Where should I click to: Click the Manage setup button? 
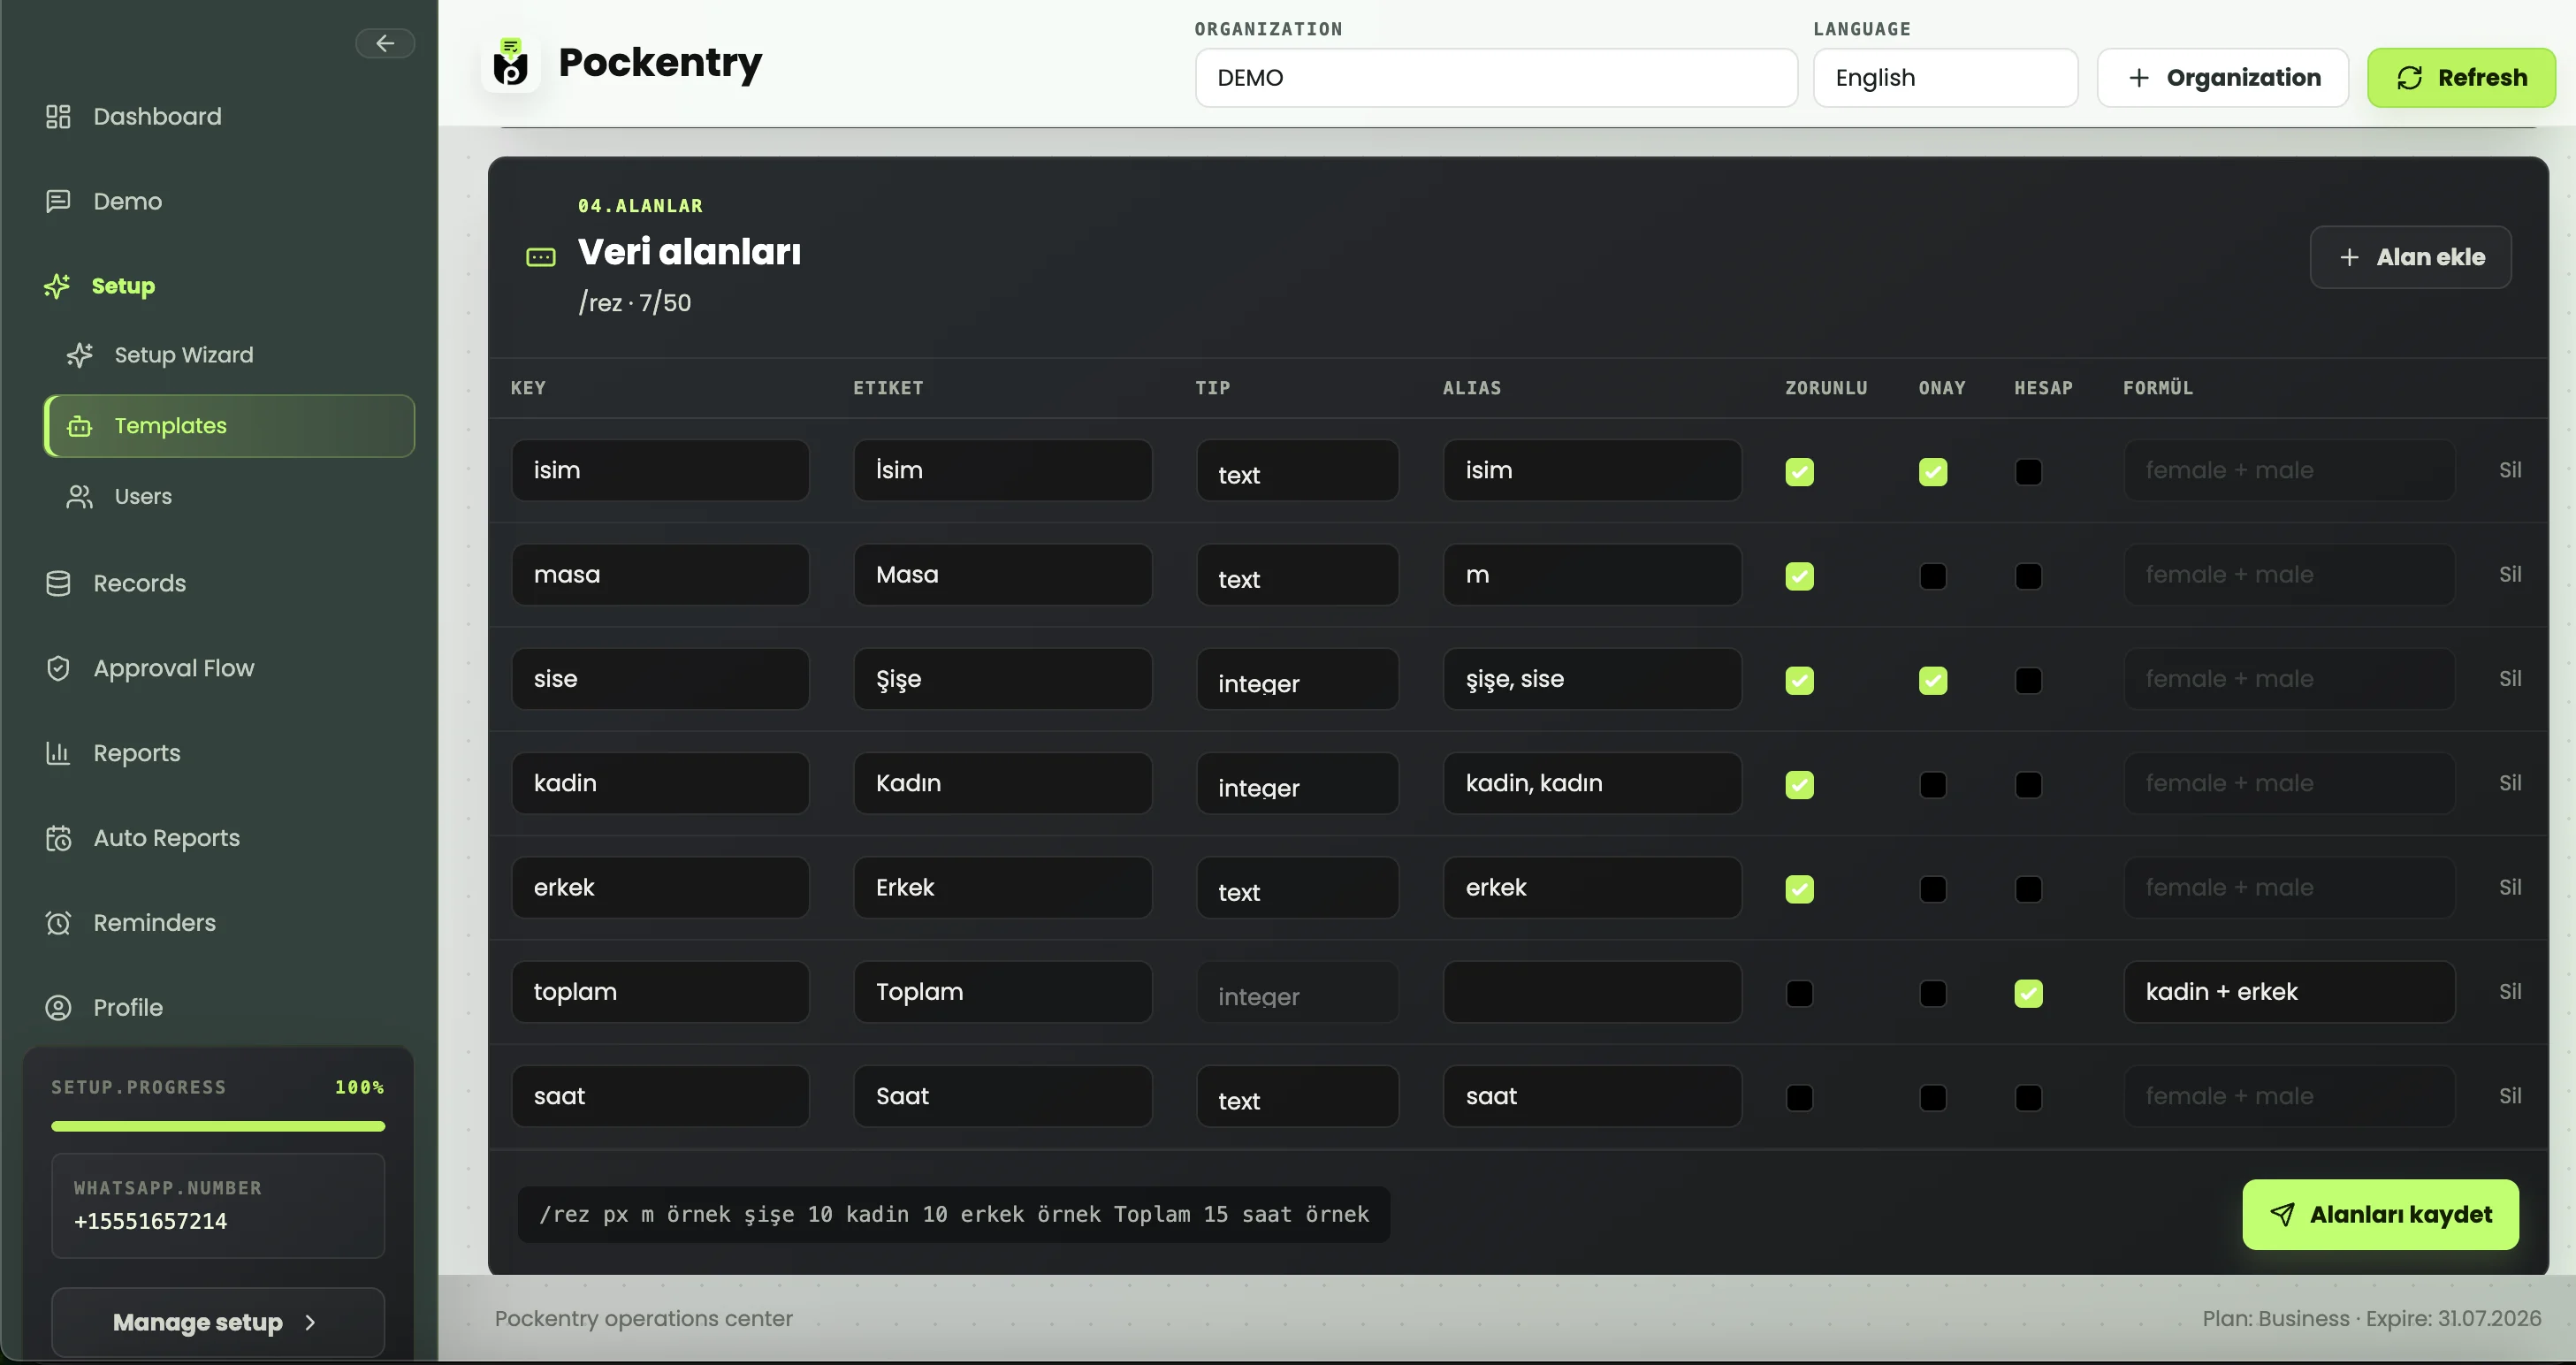(217, 1322)
